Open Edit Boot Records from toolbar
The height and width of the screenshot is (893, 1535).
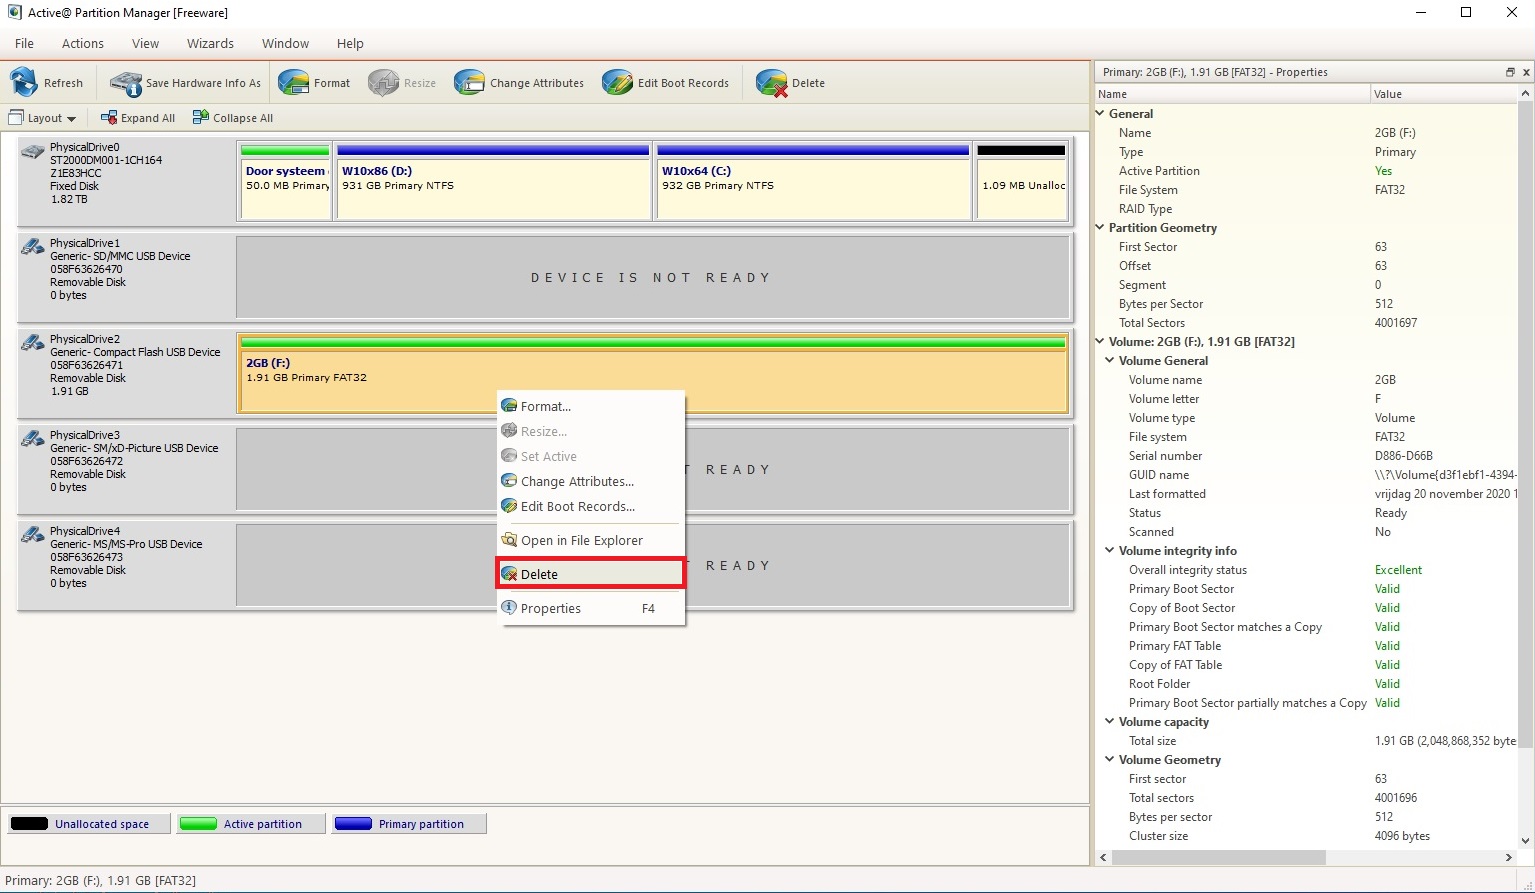click(x=617, y=83)
